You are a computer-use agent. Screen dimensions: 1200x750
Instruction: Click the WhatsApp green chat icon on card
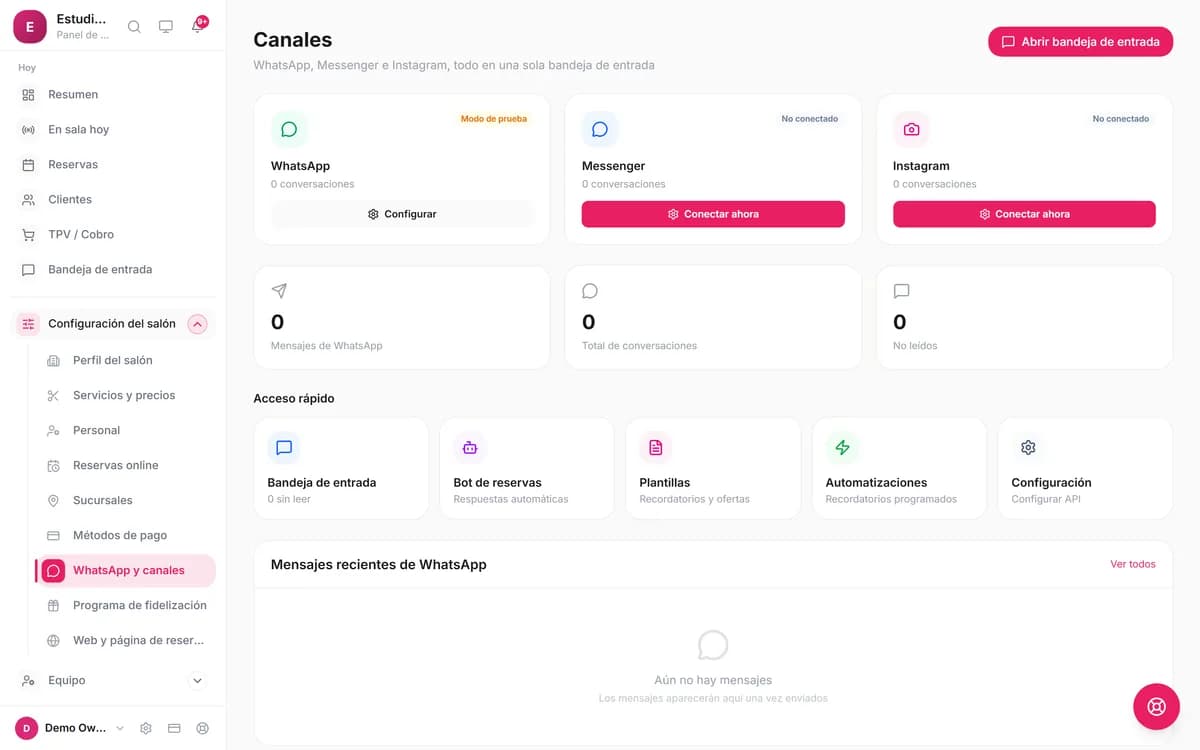(289, 129)
